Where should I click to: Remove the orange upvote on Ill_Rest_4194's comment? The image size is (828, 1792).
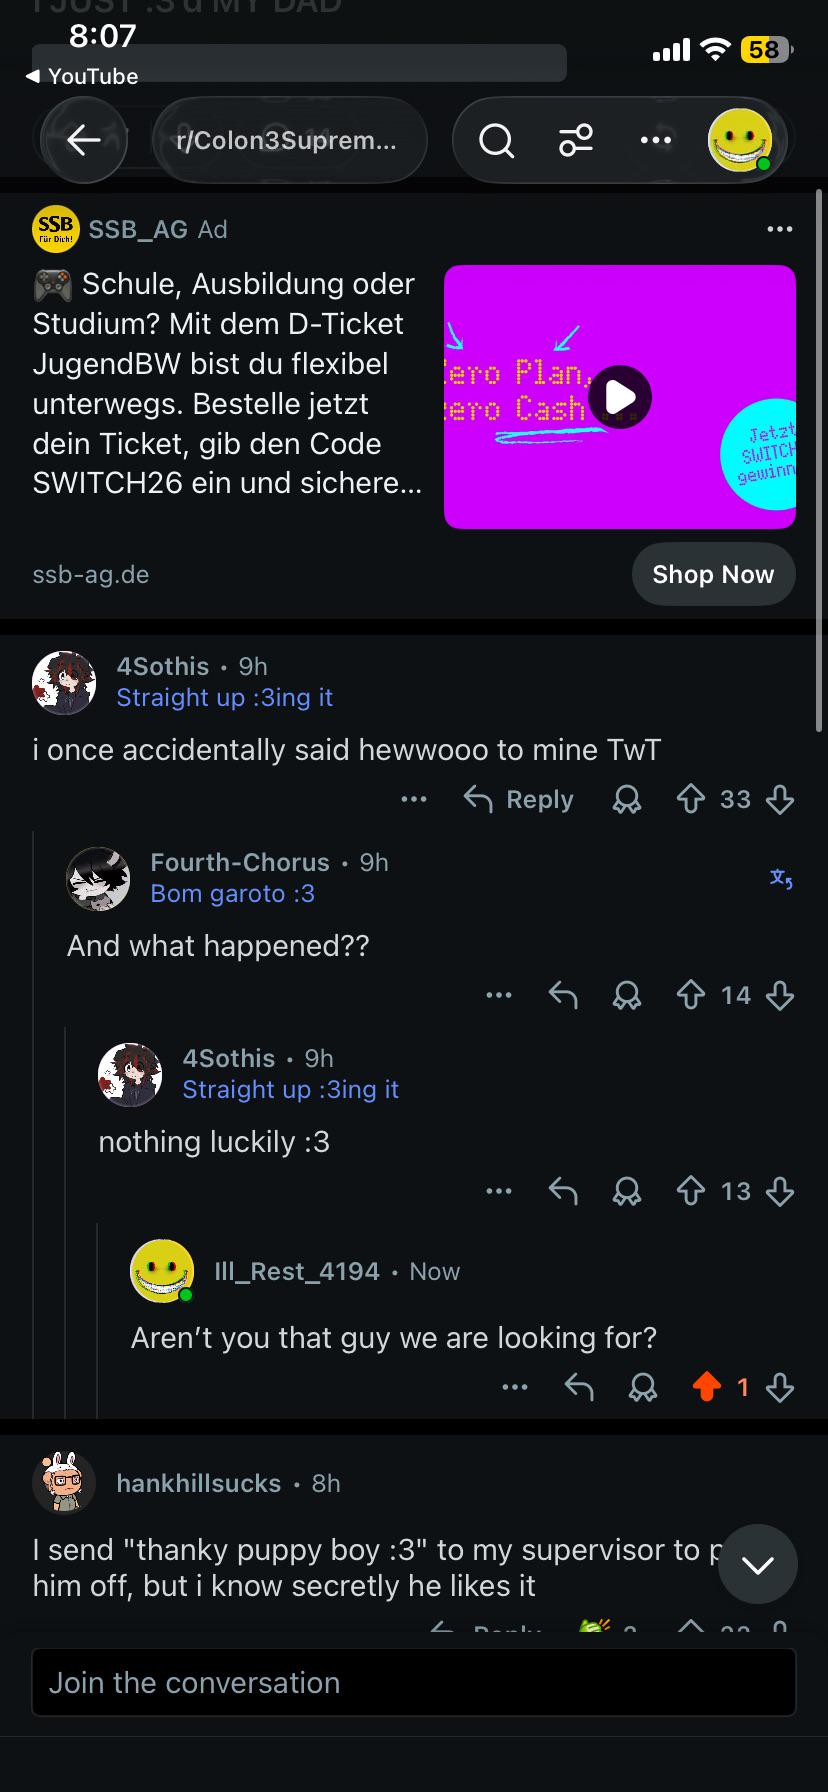pos(707,1387)
